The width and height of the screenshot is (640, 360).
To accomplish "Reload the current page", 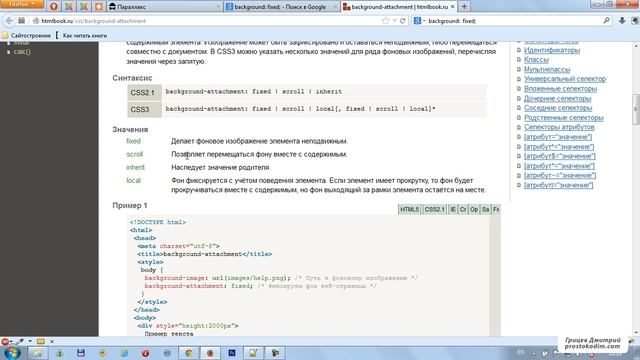I will (403, 20).
